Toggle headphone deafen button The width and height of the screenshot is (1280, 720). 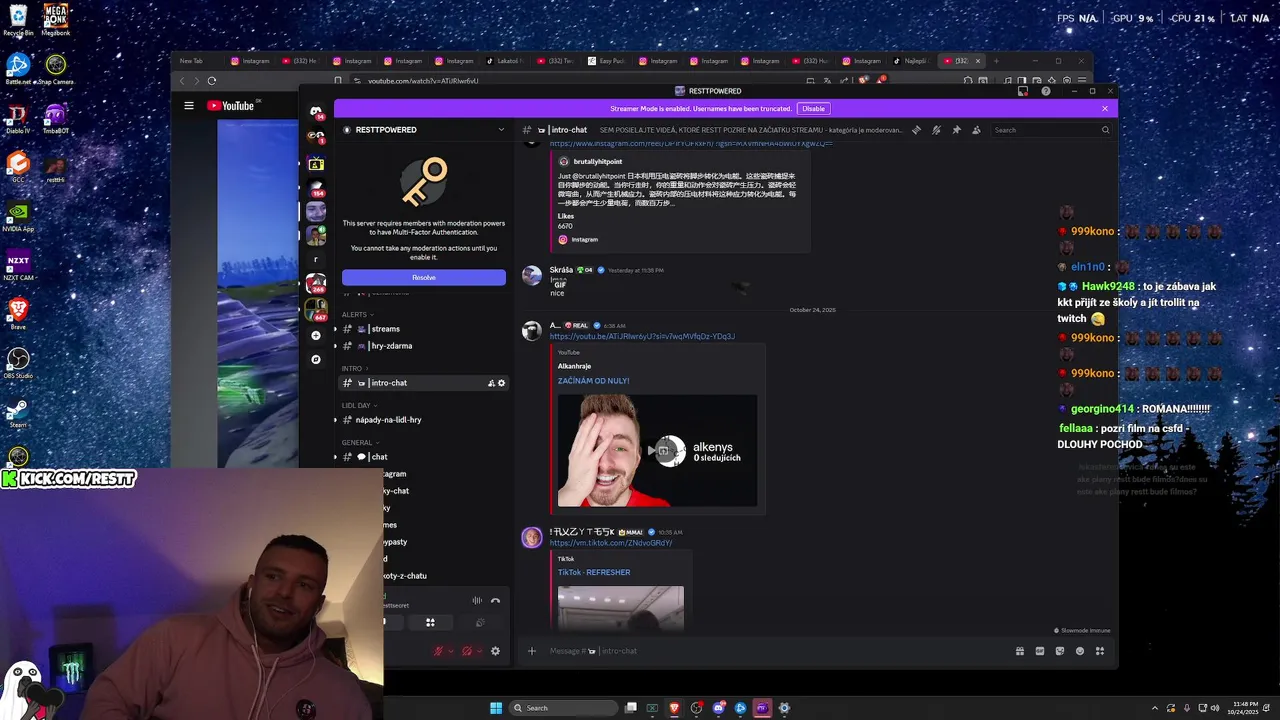467,651
